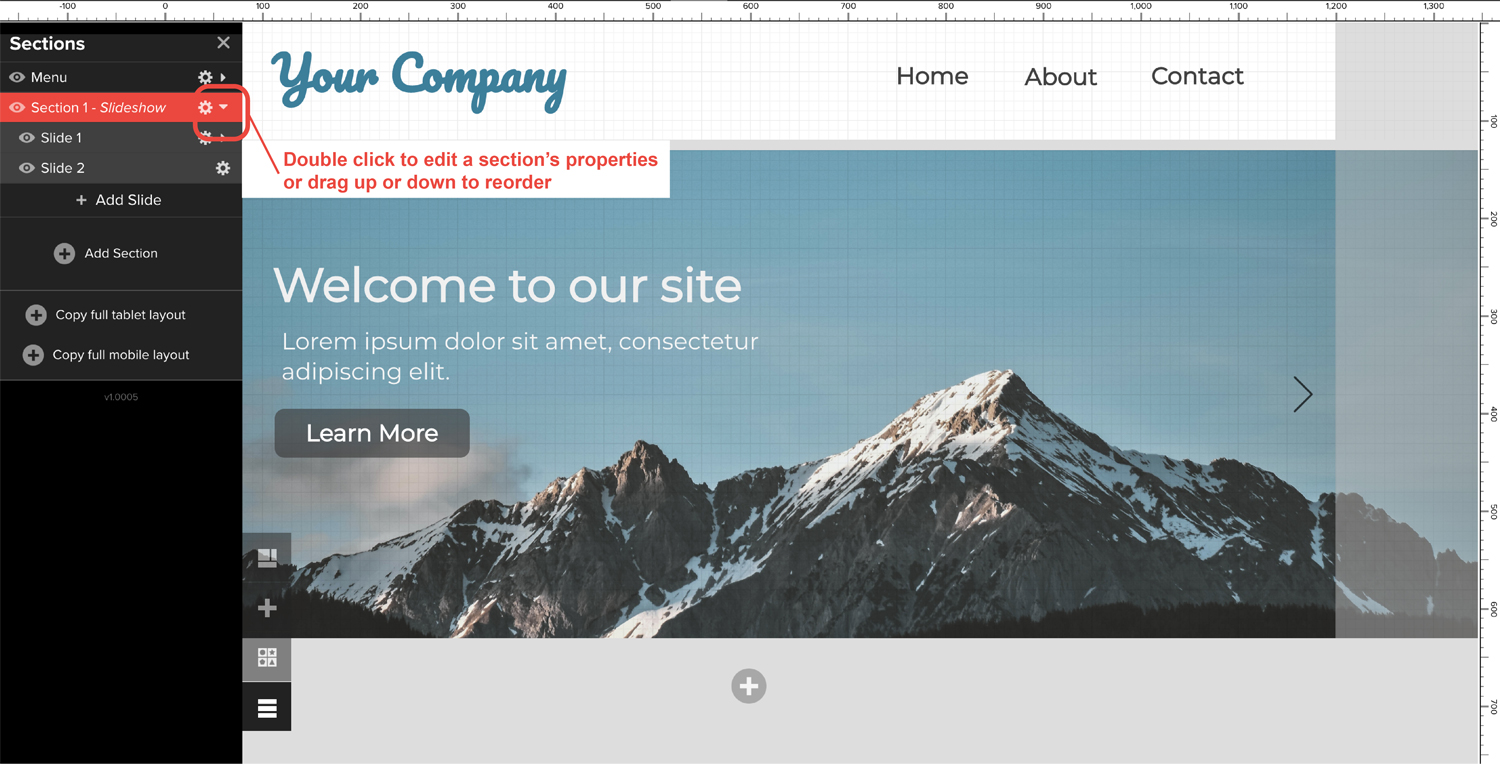Click the layout blocks icon in left toolbar
Screen dimensions: 1500x764
click(x=267, y=558)
